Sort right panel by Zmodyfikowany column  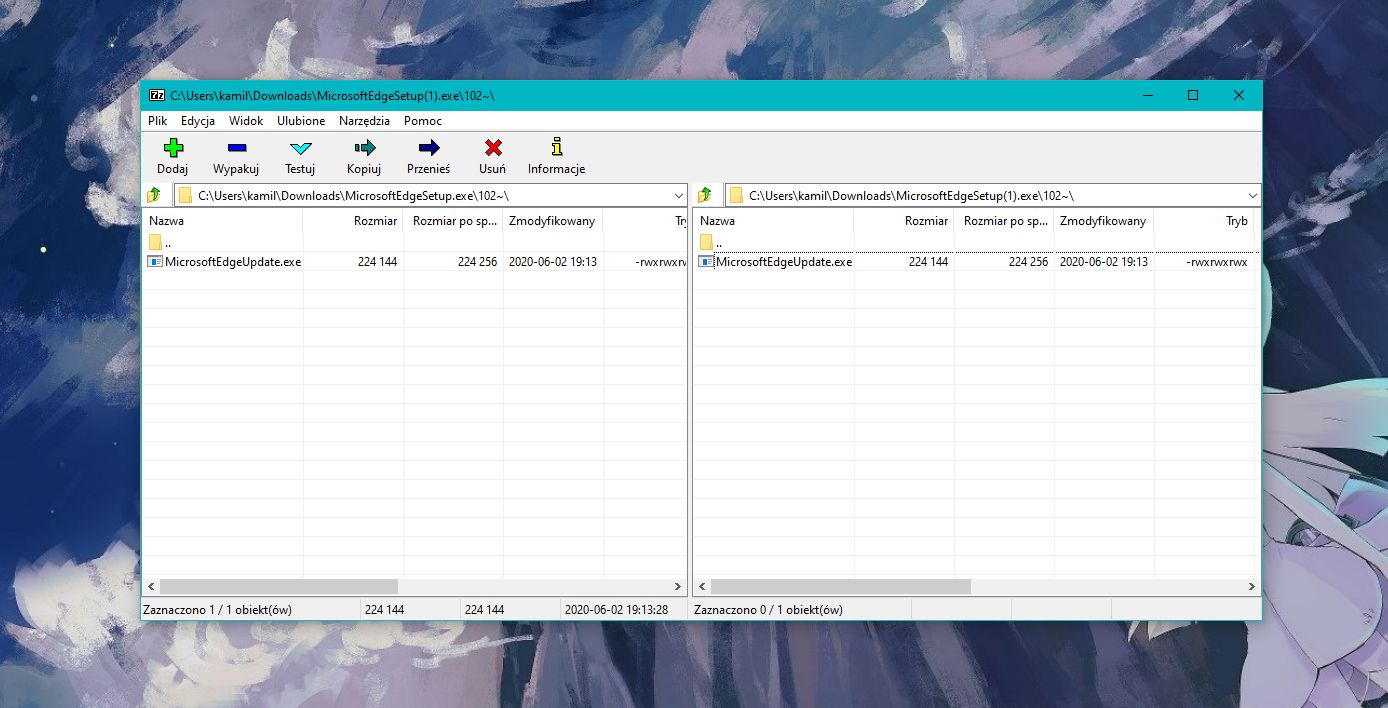coord(1102,221)
